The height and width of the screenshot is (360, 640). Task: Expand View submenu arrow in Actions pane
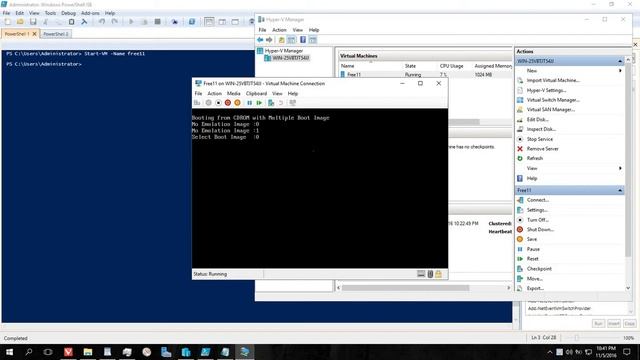pos(620,168)
